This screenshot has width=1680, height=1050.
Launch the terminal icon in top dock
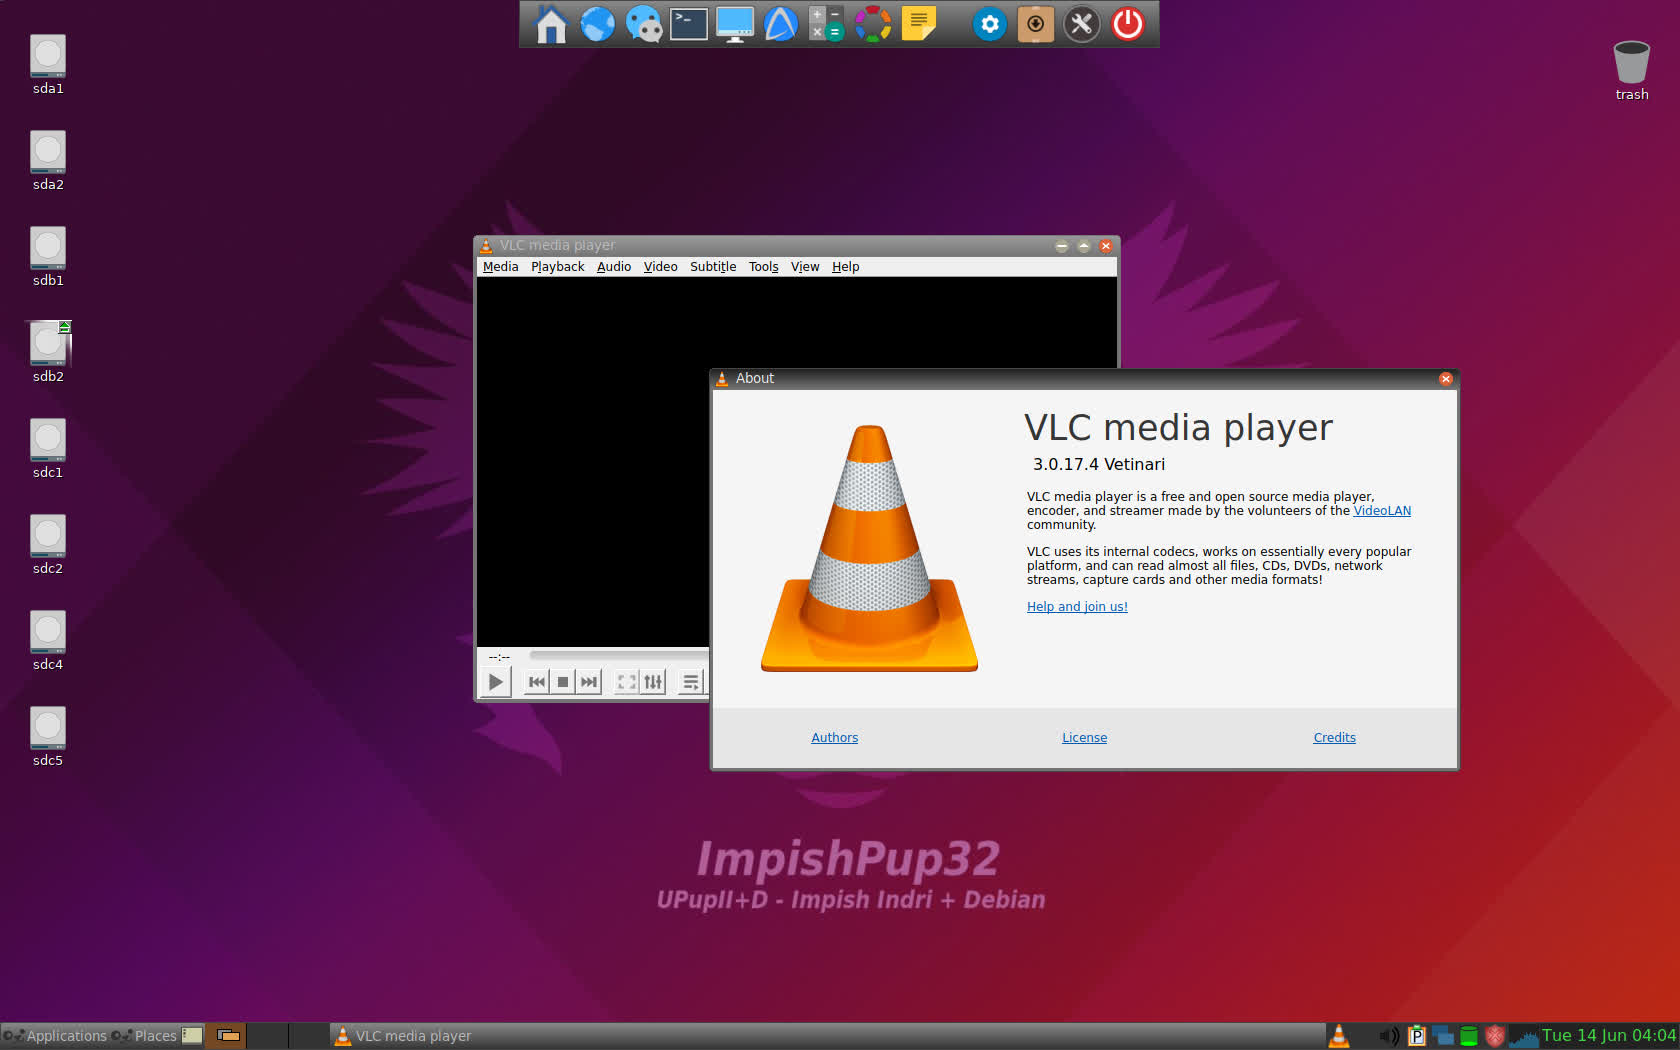689,24
